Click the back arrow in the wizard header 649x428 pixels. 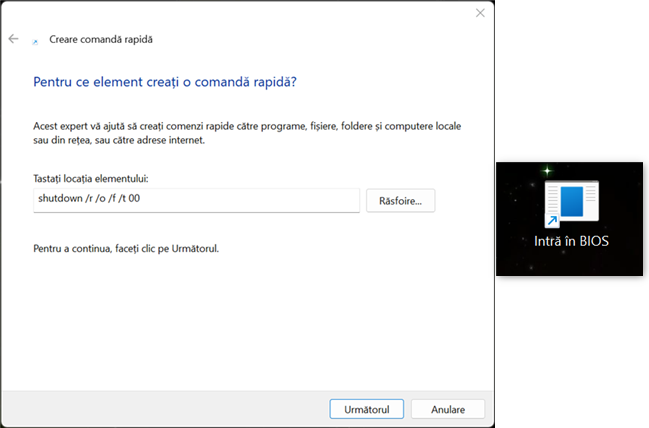click(x=13, y=39)
